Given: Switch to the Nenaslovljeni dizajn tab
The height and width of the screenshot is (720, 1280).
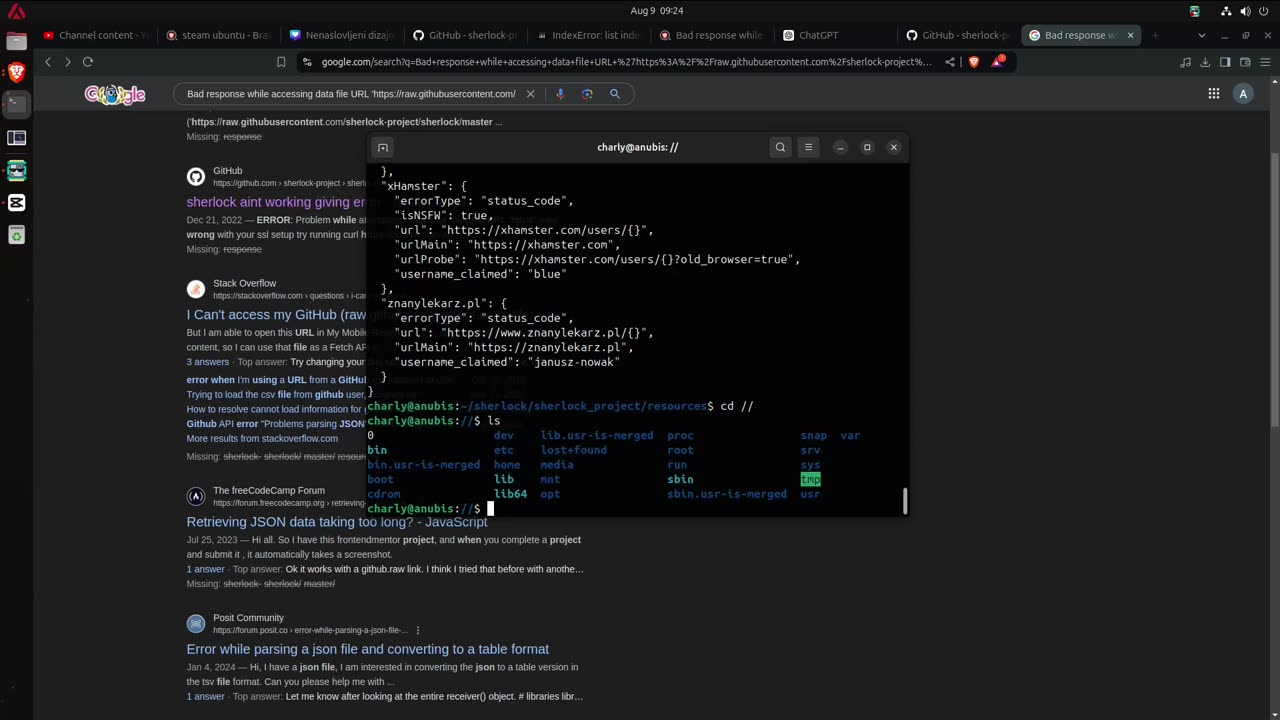Looking at the screenshot, I should coord(342,35).
